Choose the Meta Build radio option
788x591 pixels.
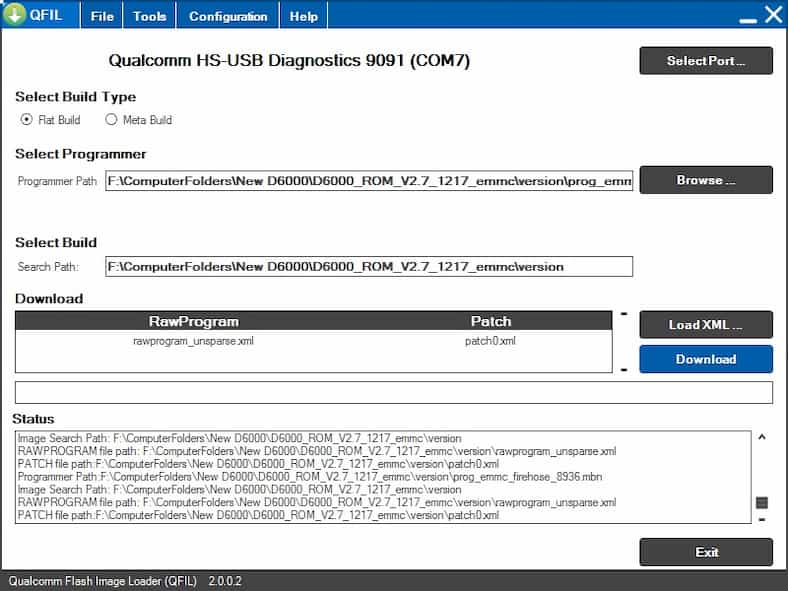pyautogui.click(x=112, y=120)
